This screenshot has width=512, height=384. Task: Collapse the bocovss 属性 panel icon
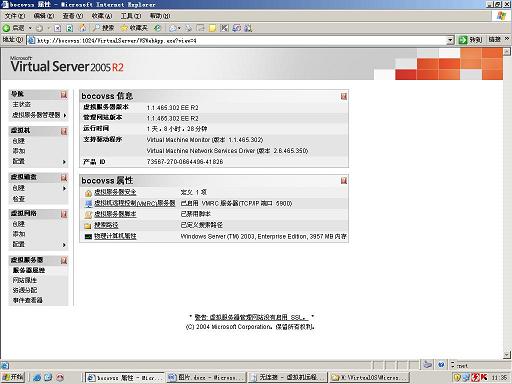coord(344,181)
